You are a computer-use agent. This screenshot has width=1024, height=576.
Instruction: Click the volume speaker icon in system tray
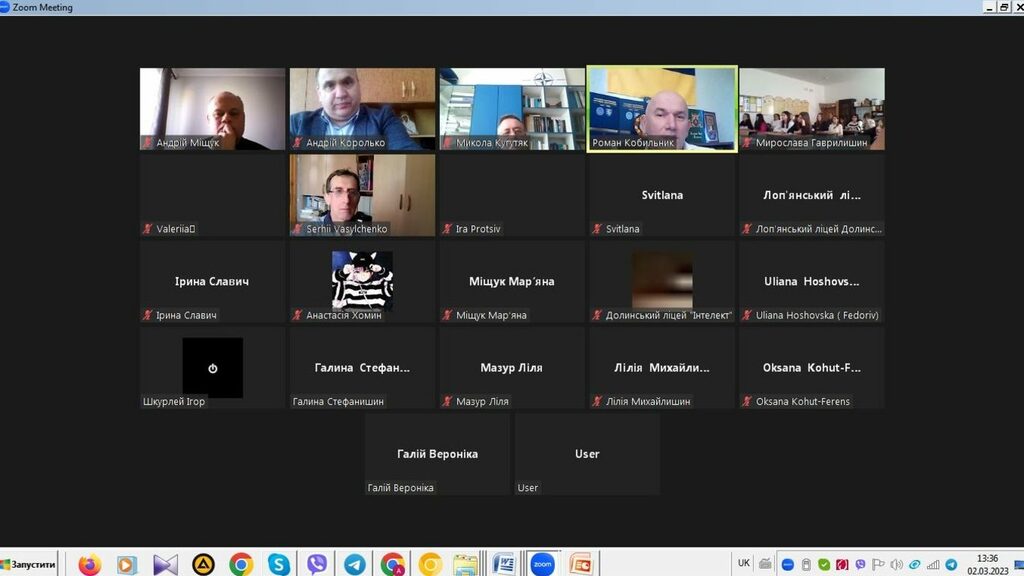(x=896, y=564)
